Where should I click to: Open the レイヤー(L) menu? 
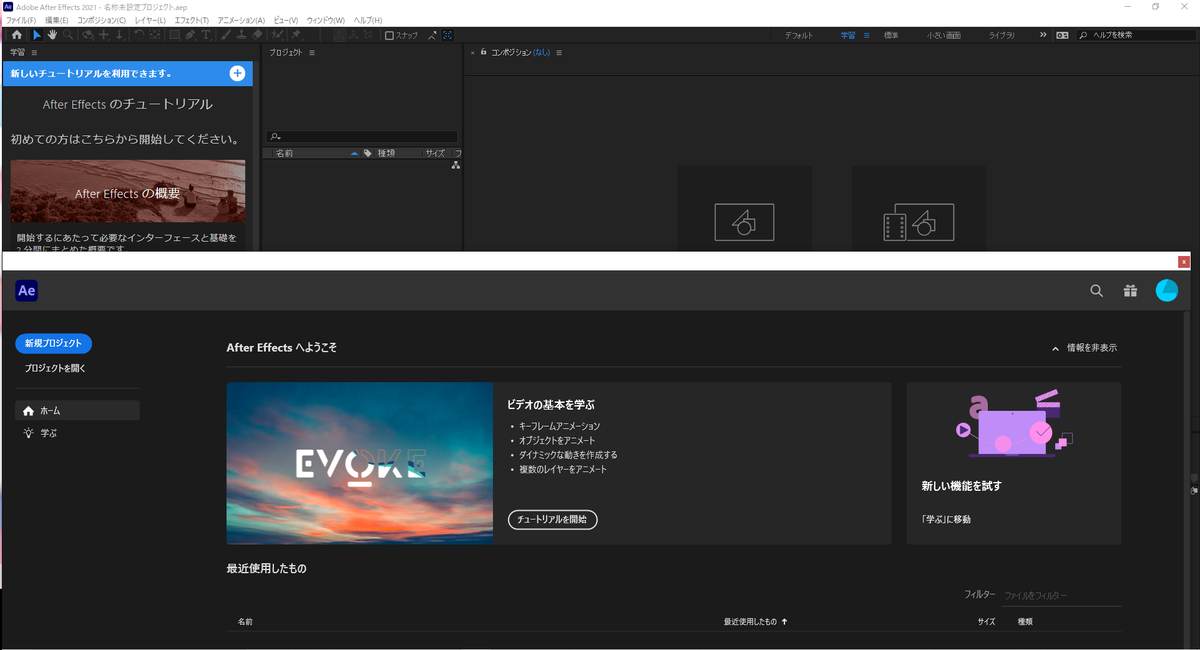pyautogui.click(x=150, y=20)
